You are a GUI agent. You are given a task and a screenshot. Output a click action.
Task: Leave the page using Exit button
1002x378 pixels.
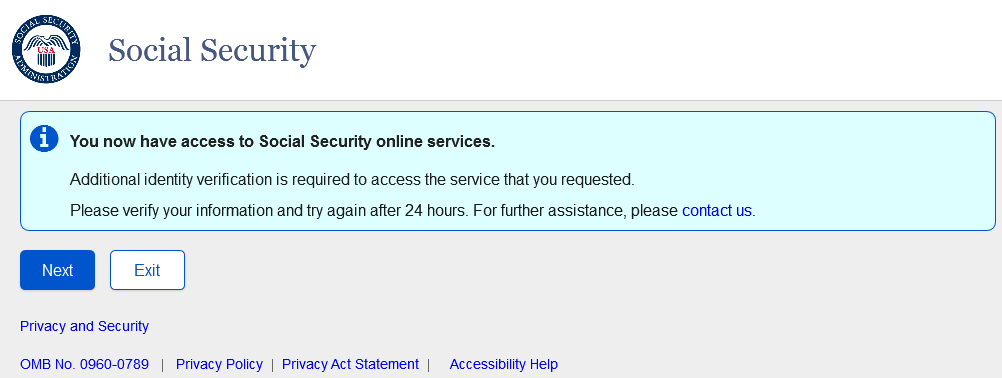(x=148, y=270)
